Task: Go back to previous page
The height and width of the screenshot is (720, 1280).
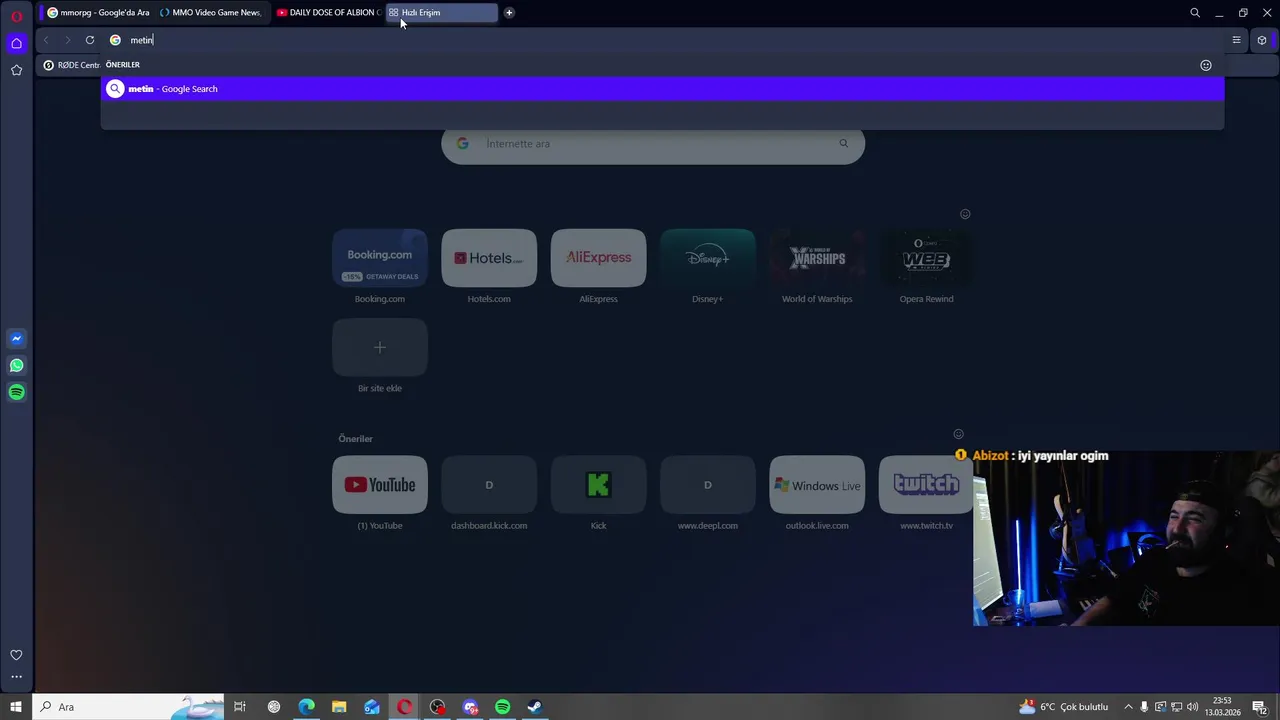Action: 46,40
